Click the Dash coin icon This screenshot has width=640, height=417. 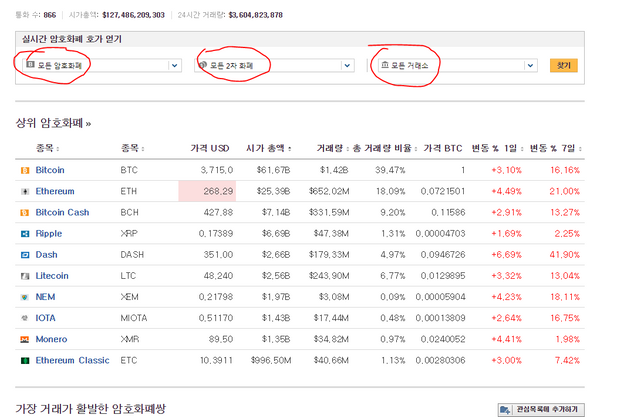click(25, 255)
